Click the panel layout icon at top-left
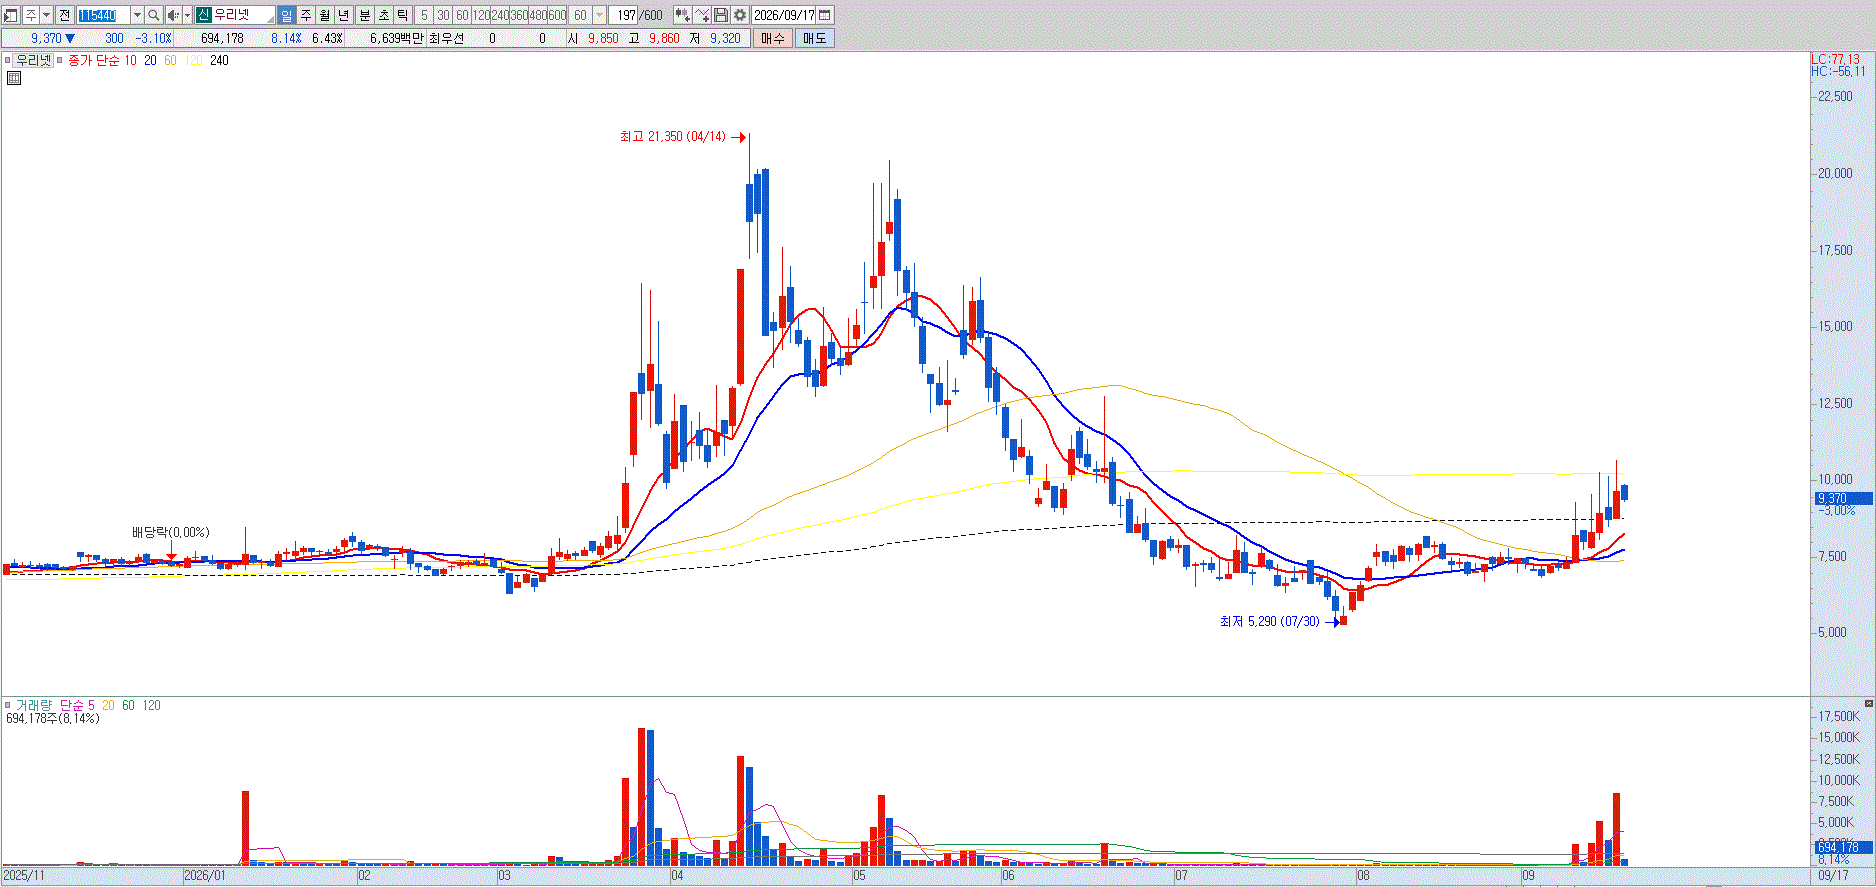The width and height of the screenshot is (1876, 887). tap(10, 15)
